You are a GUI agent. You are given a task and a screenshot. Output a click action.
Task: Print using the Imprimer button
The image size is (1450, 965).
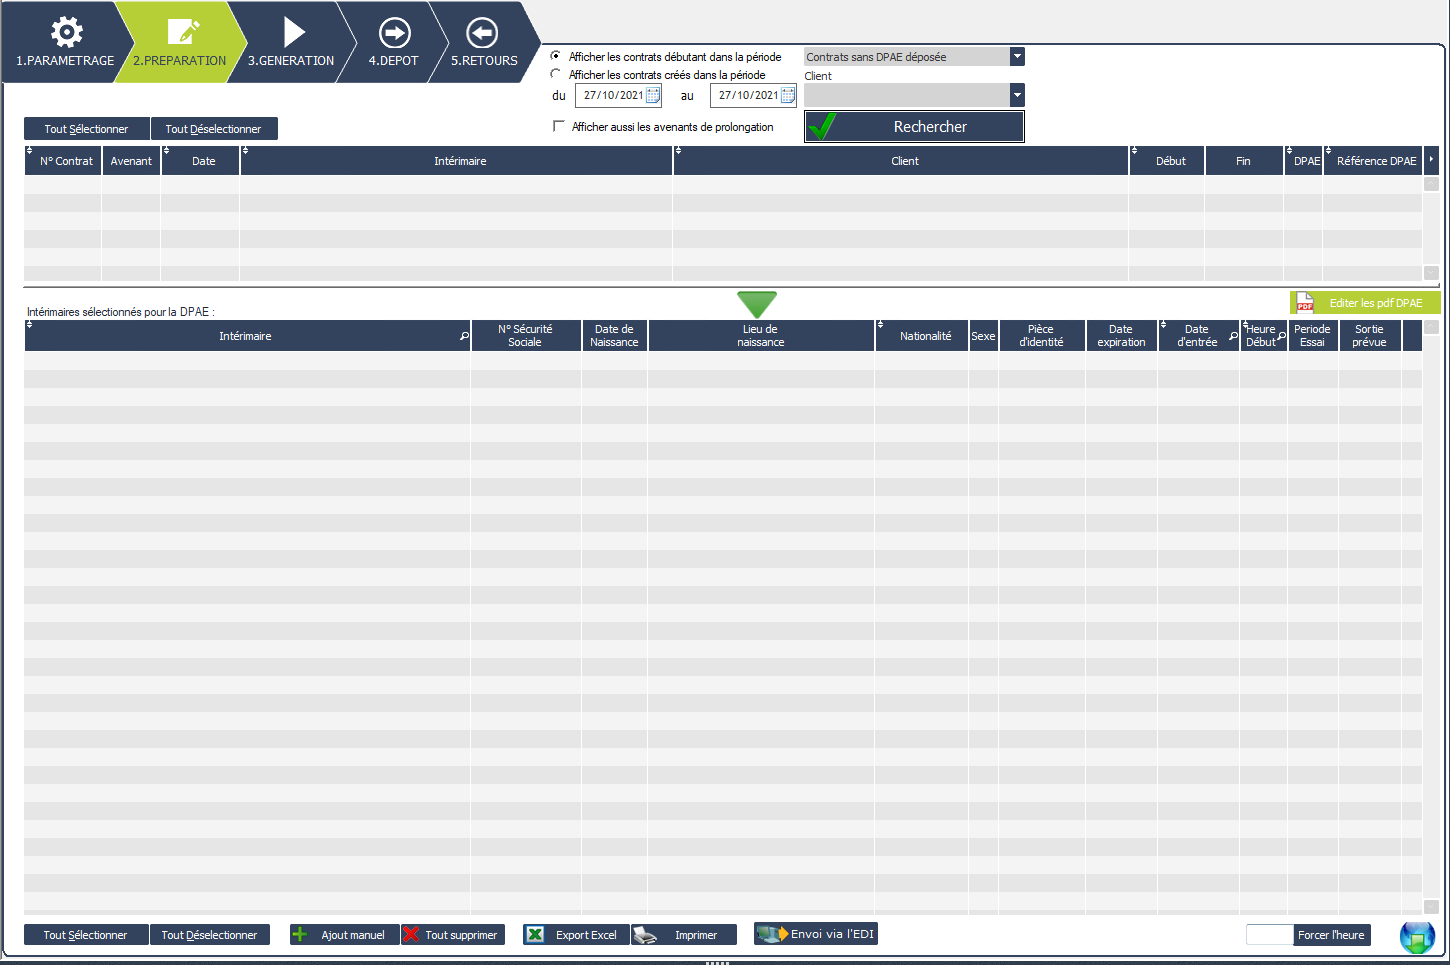(684, 935)
